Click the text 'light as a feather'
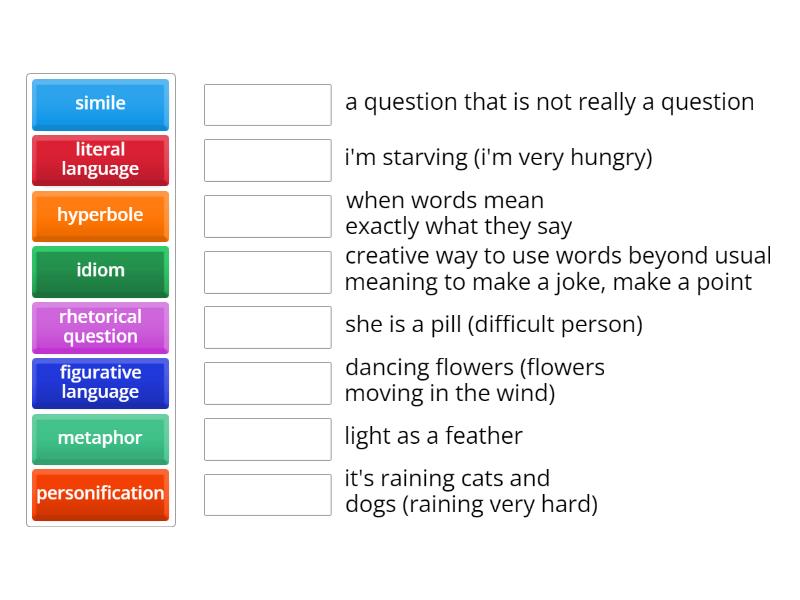Viewport: 800px width, 600px height. [432, 436]
